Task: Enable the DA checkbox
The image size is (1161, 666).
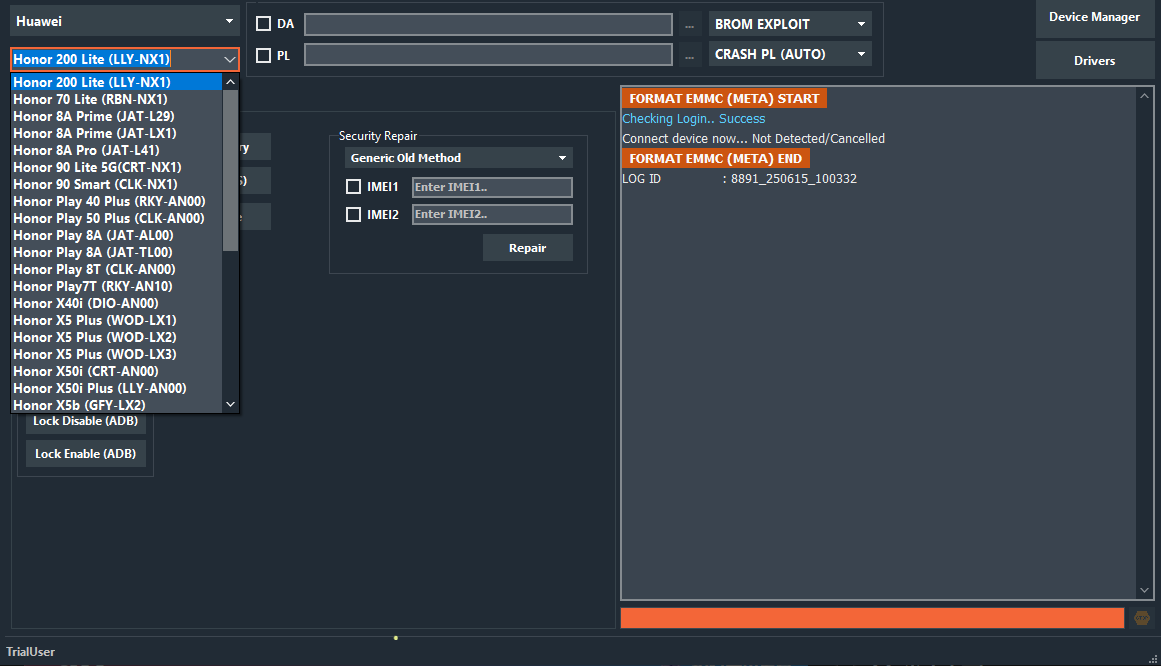Action: (x=264, y=24)
